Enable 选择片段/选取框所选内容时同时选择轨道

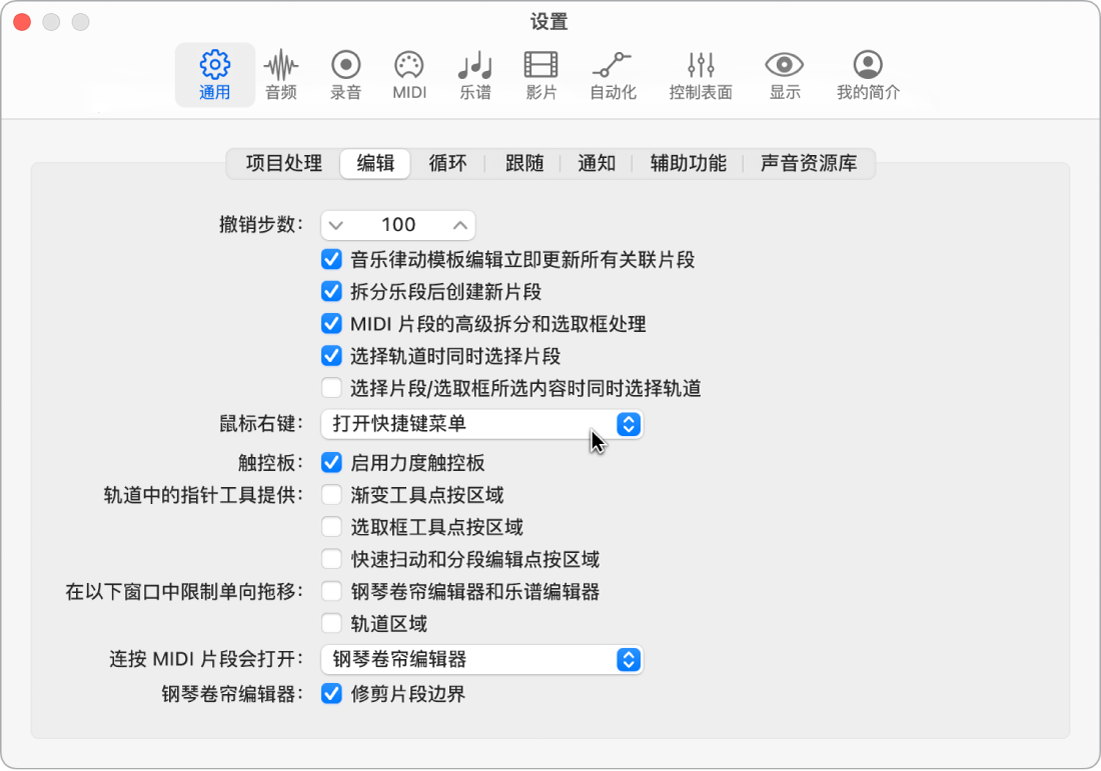click(x=332, y=388)
